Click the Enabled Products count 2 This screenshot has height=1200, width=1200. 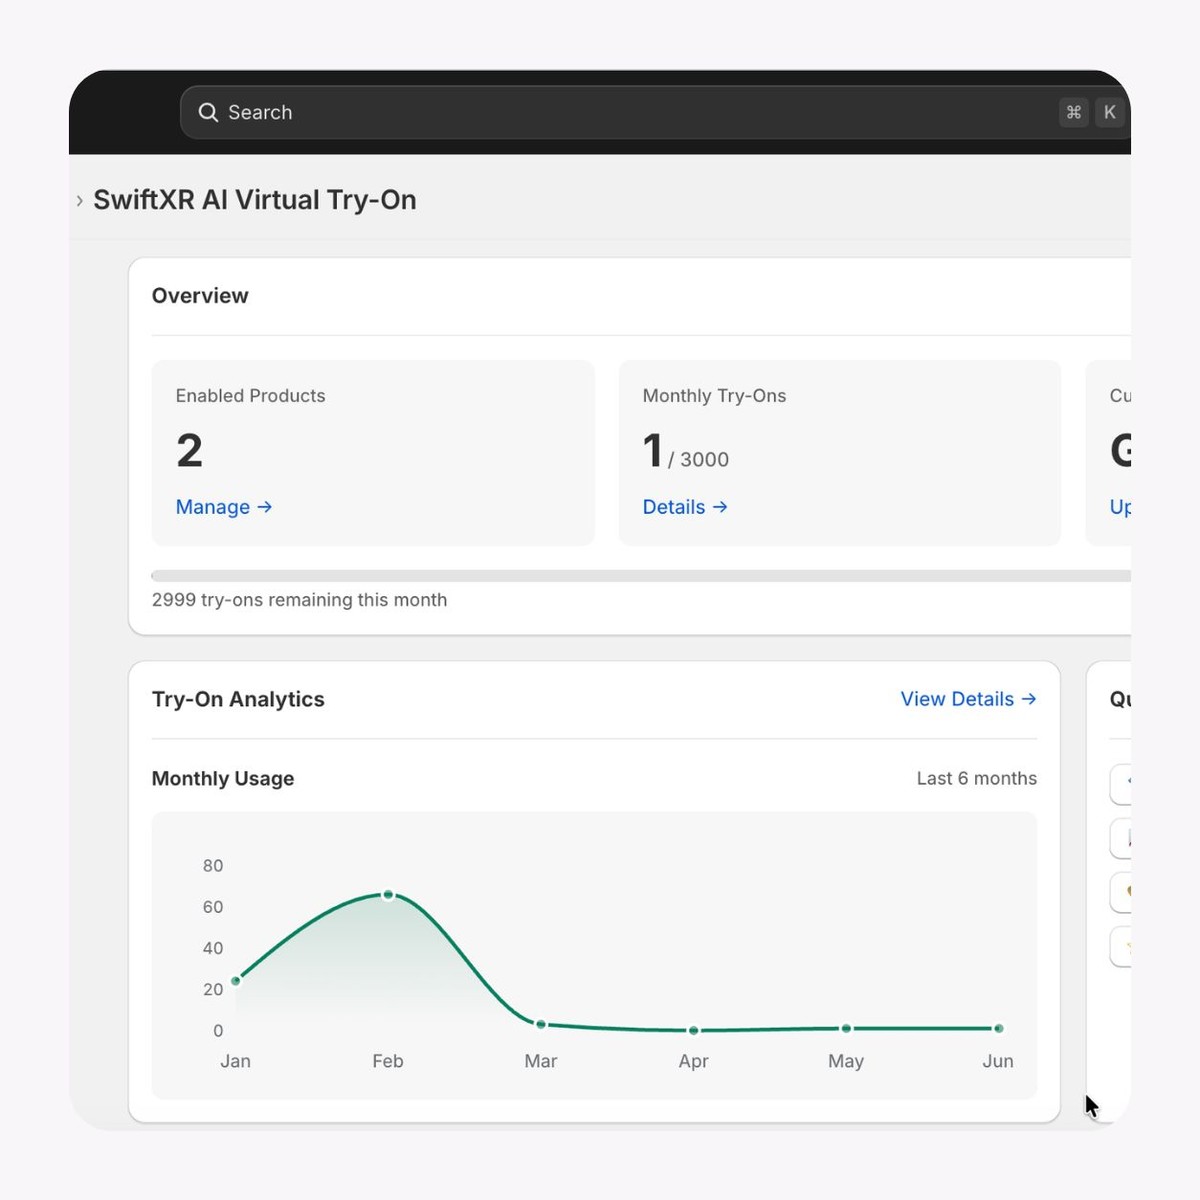190,451
